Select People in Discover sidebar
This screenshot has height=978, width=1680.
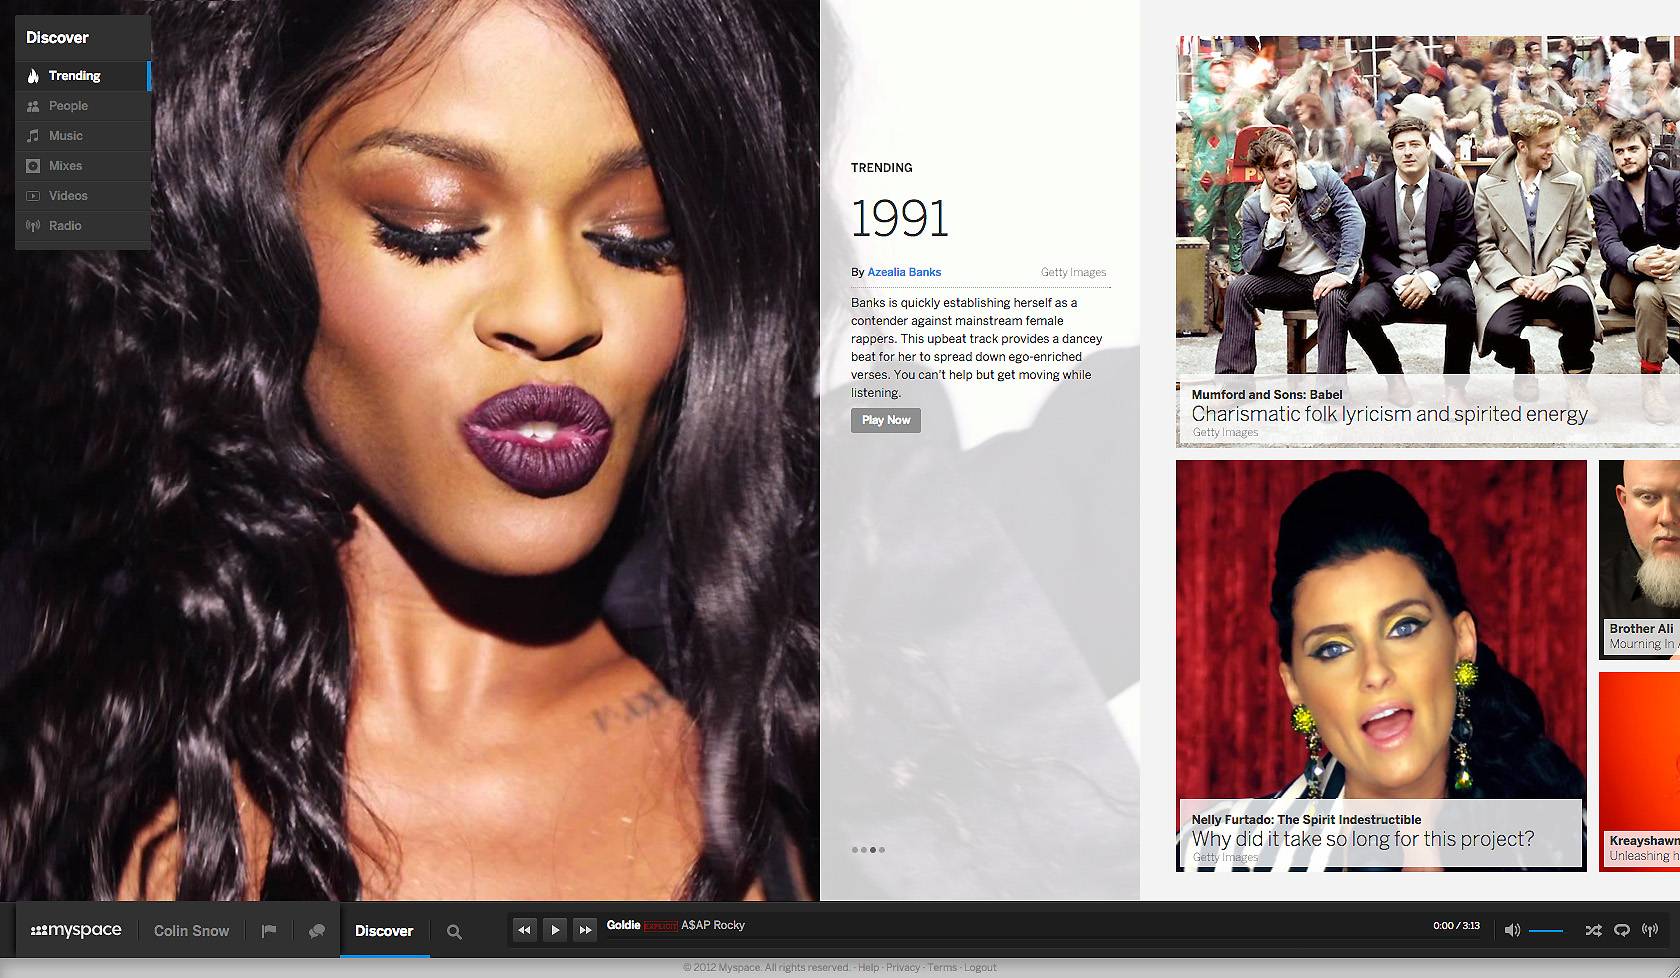(x=68, y=106)
